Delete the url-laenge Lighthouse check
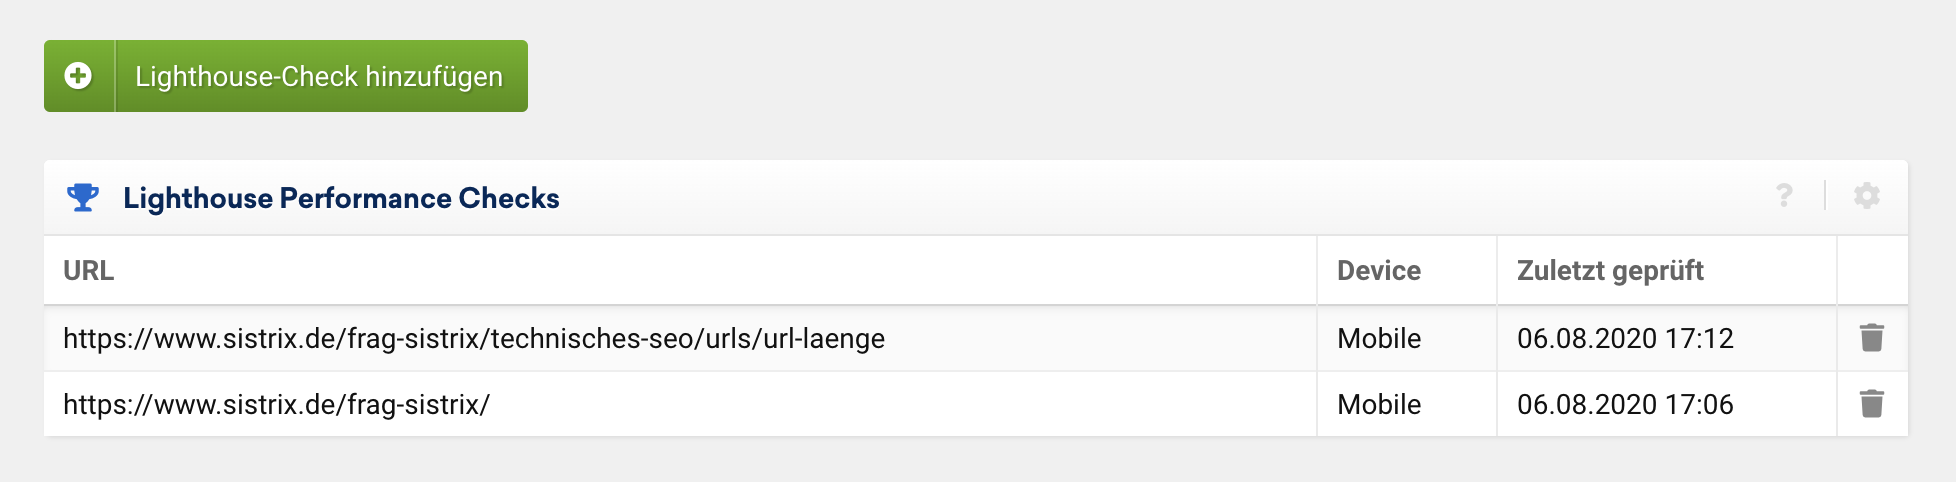The width and height of the screenshot is (1956, 482). (x=1871, y=338)
